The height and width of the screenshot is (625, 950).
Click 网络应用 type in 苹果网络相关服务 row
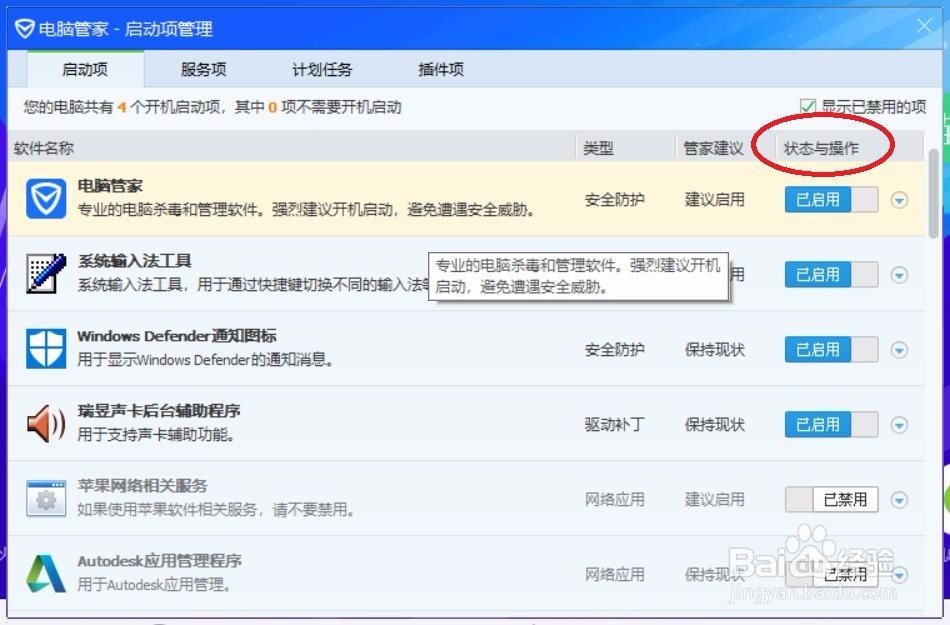(614, 500)
